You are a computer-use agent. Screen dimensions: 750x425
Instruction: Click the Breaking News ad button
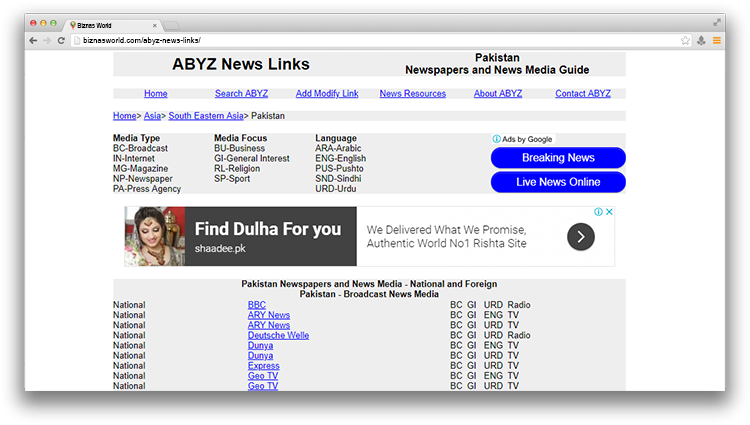coord(558,158)
